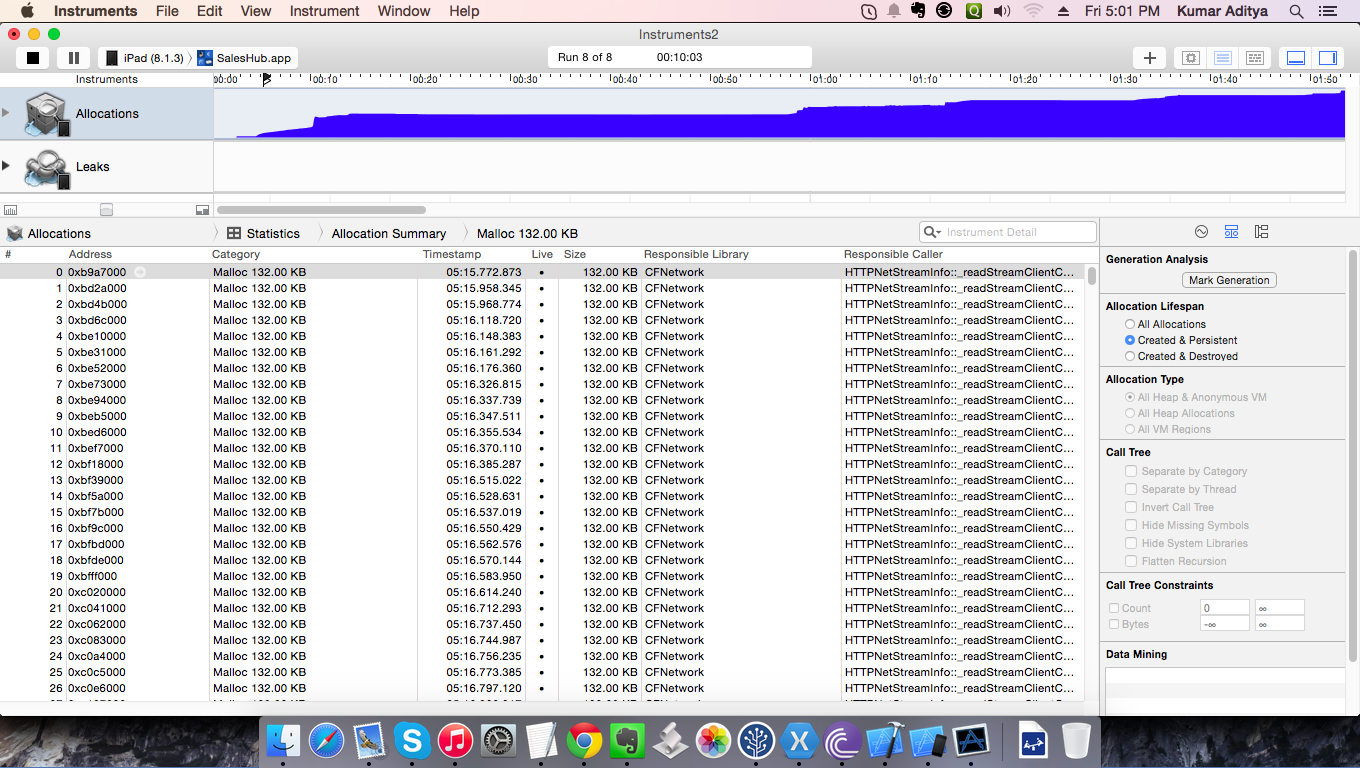Select the All Allocations lifespan option
The height and width of the screenshot is (768, 1360).
1165,324
